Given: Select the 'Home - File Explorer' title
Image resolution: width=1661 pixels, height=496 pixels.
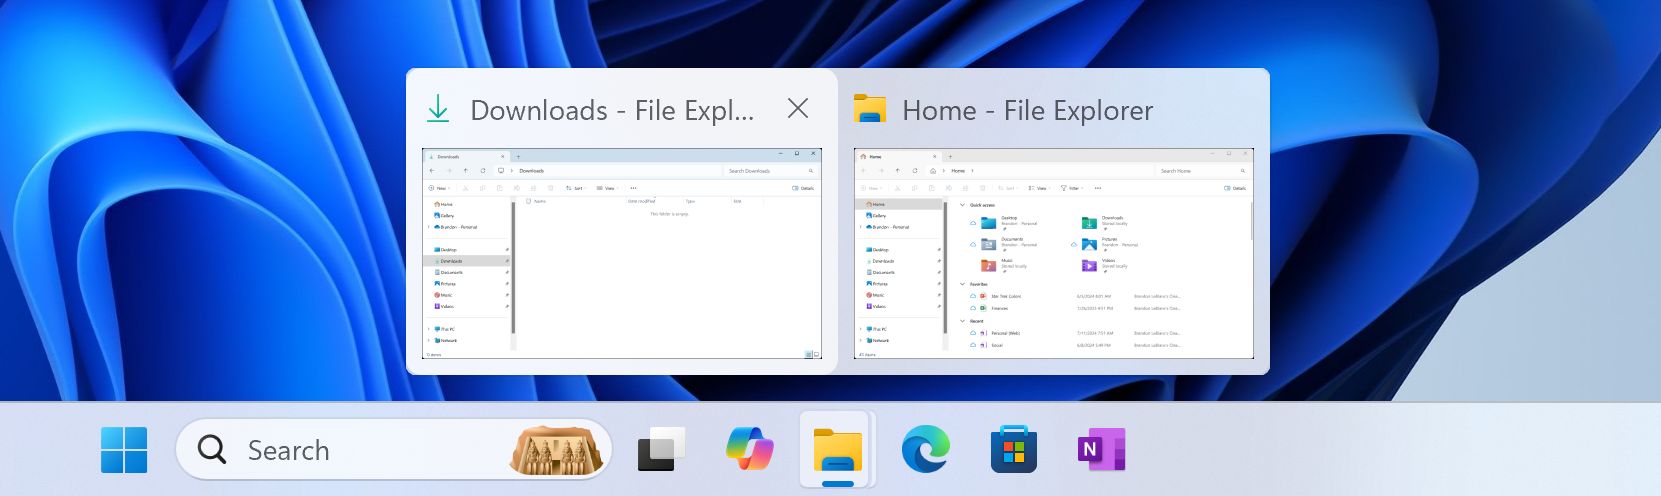Looking at the screenshot, I should tap(1028, 110).
